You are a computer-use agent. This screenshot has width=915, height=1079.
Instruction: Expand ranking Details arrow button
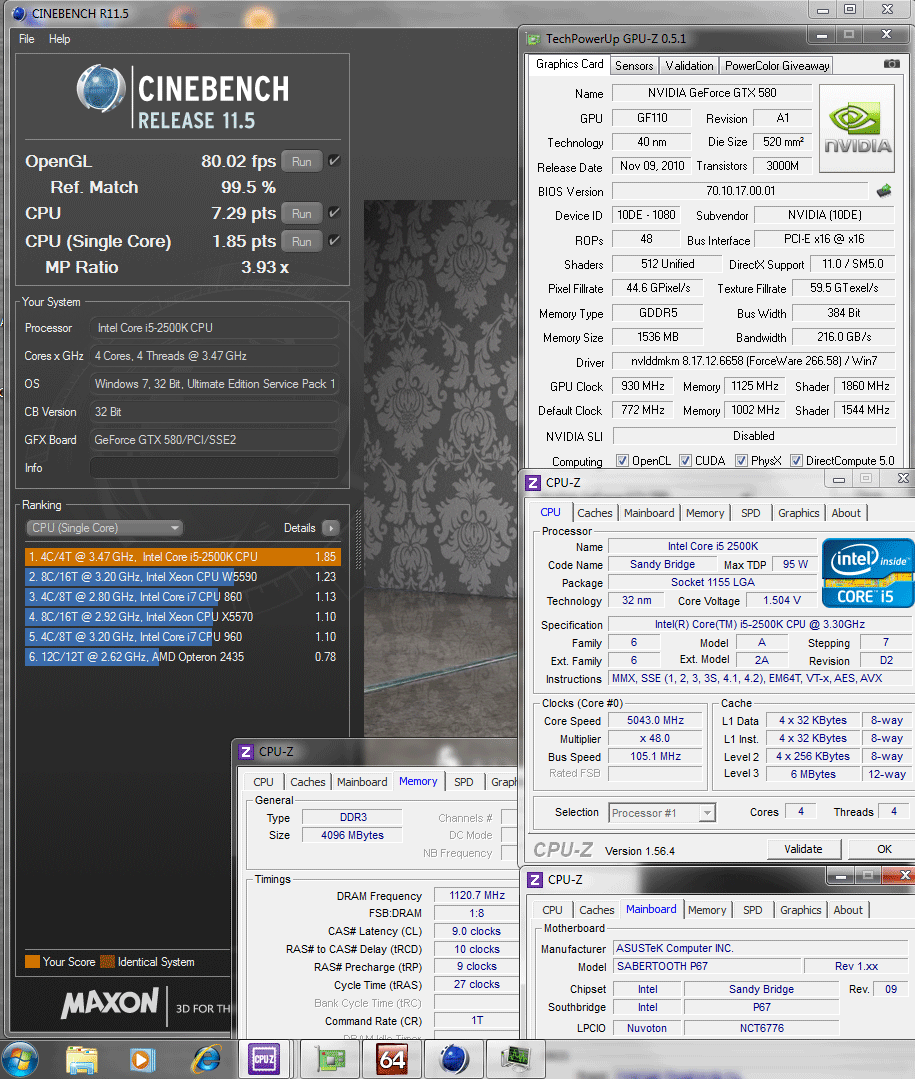pyautogui.click(x=331, y=528)
